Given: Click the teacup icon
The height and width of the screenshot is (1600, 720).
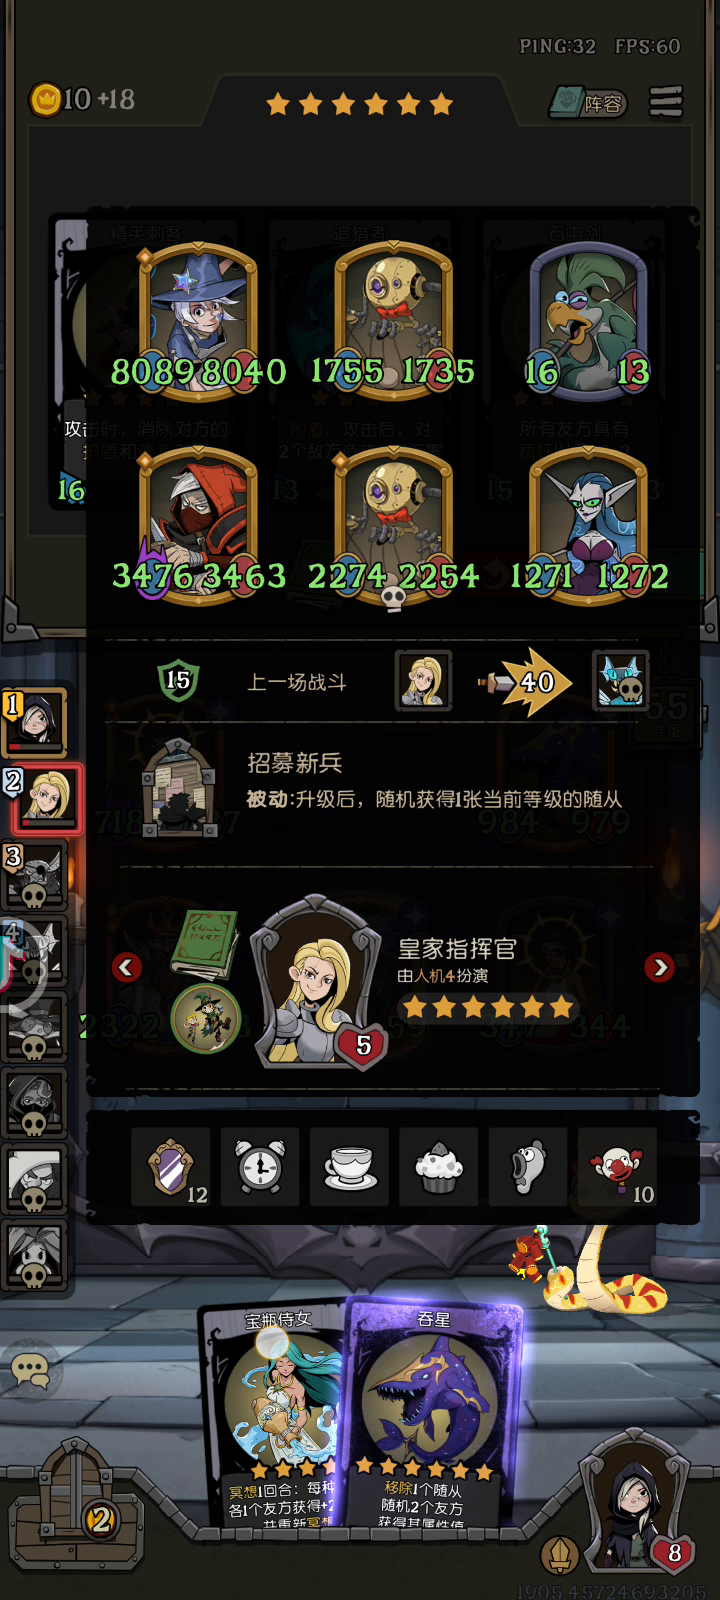Looking at the screenshot, I should tap(350, 1166).
